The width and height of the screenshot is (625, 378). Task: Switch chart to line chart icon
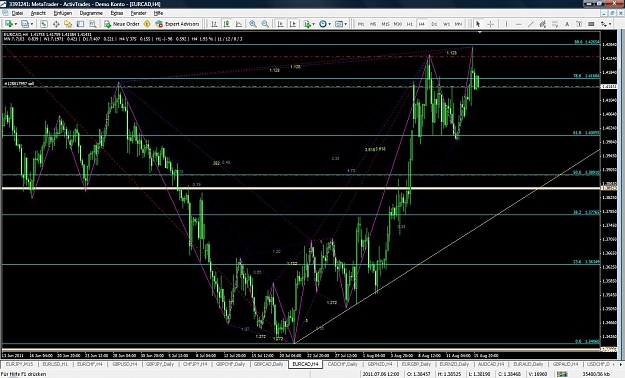[239, 24]
